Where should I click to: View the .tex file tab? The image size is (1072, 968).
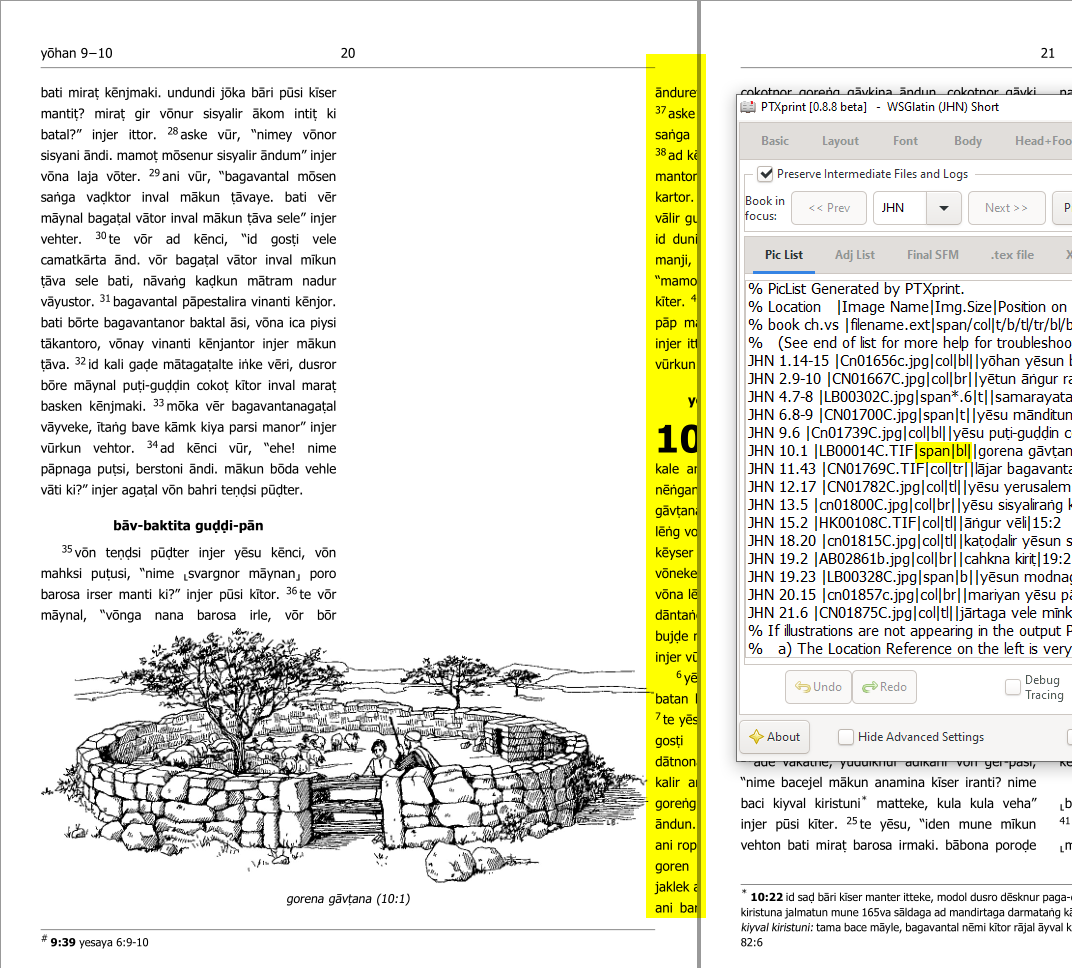1011,255
